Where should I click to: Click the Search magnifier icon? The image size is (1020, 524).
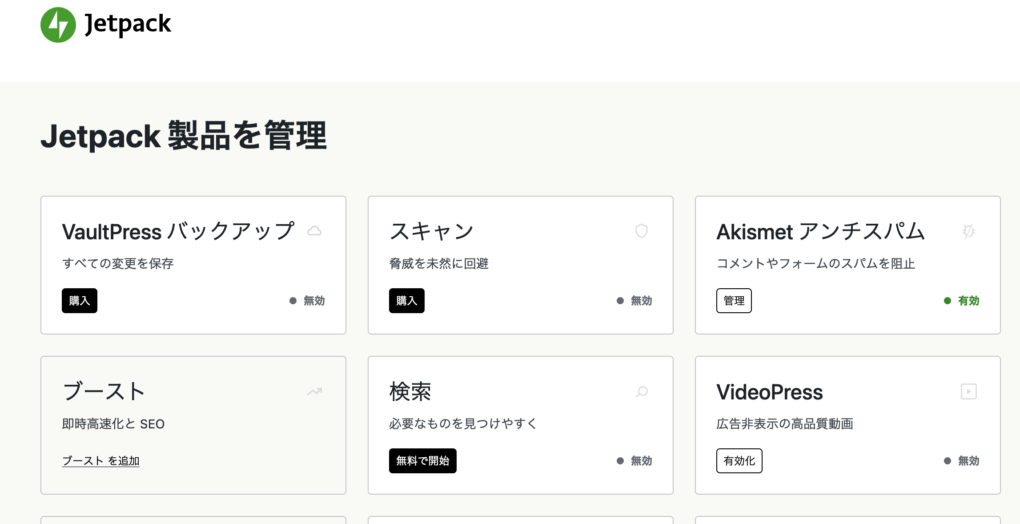click(642, 392)
